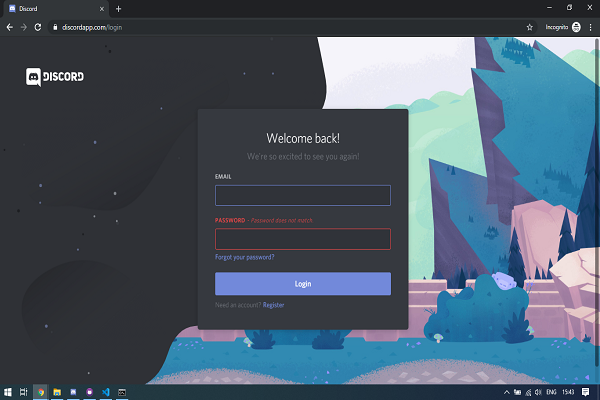Open the Chrome three-dot menu

[x=590, y=27]
